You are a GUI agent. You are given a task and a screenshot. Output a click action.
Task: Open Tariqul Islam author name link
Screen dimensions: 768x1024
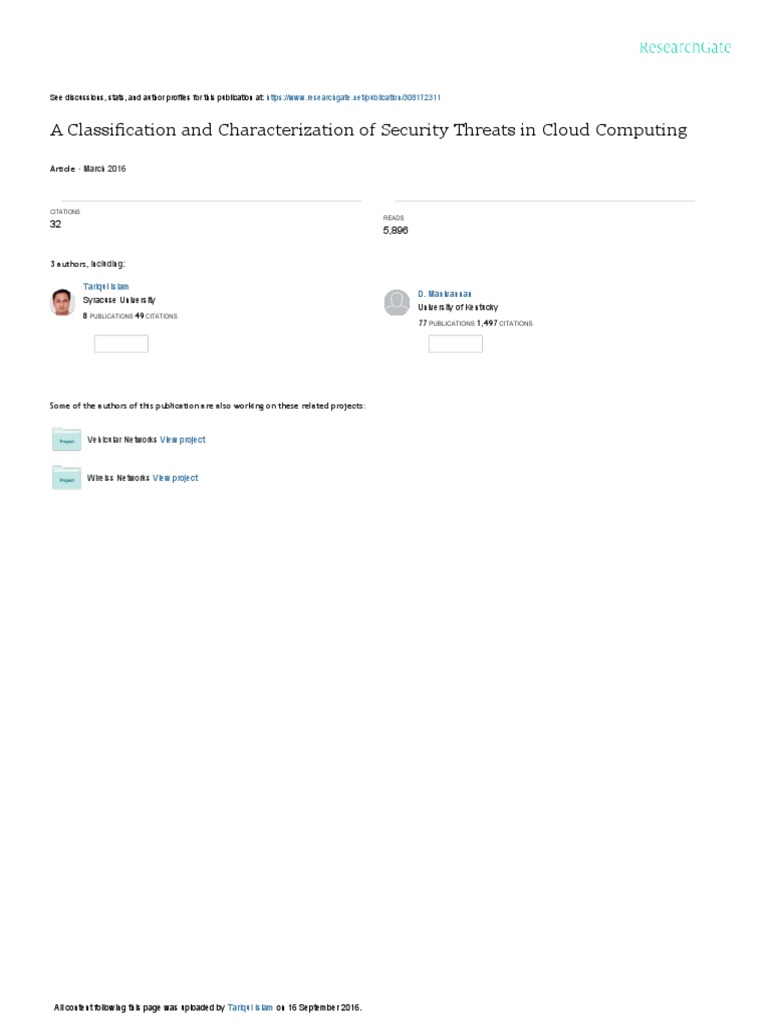(x=105, y=286)
